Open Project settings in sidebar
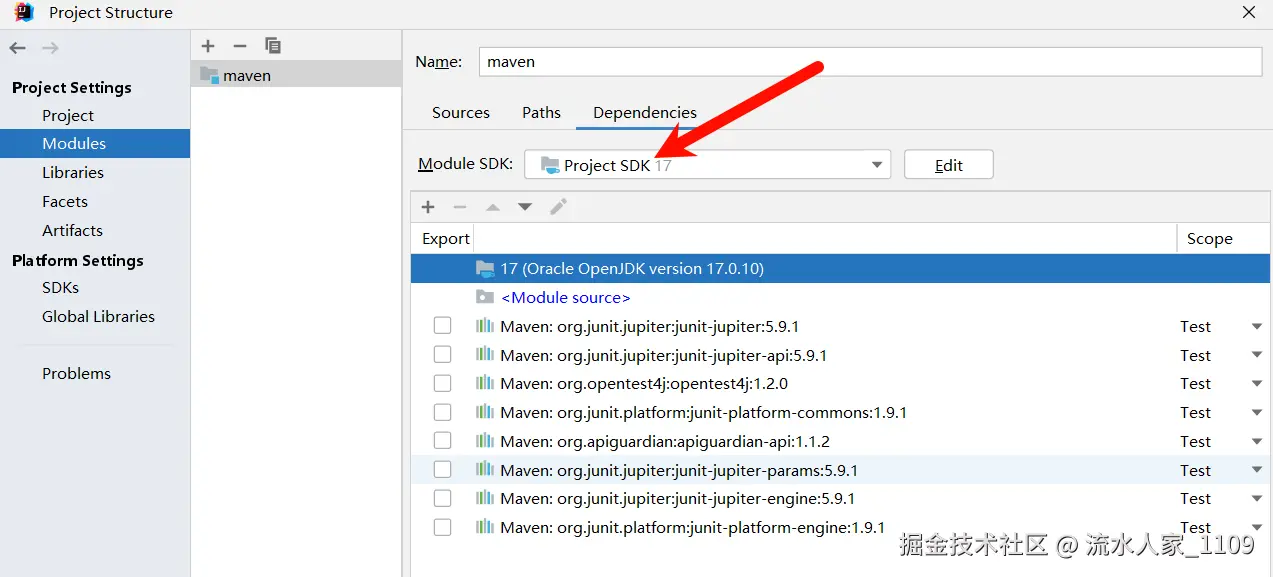 68,115
